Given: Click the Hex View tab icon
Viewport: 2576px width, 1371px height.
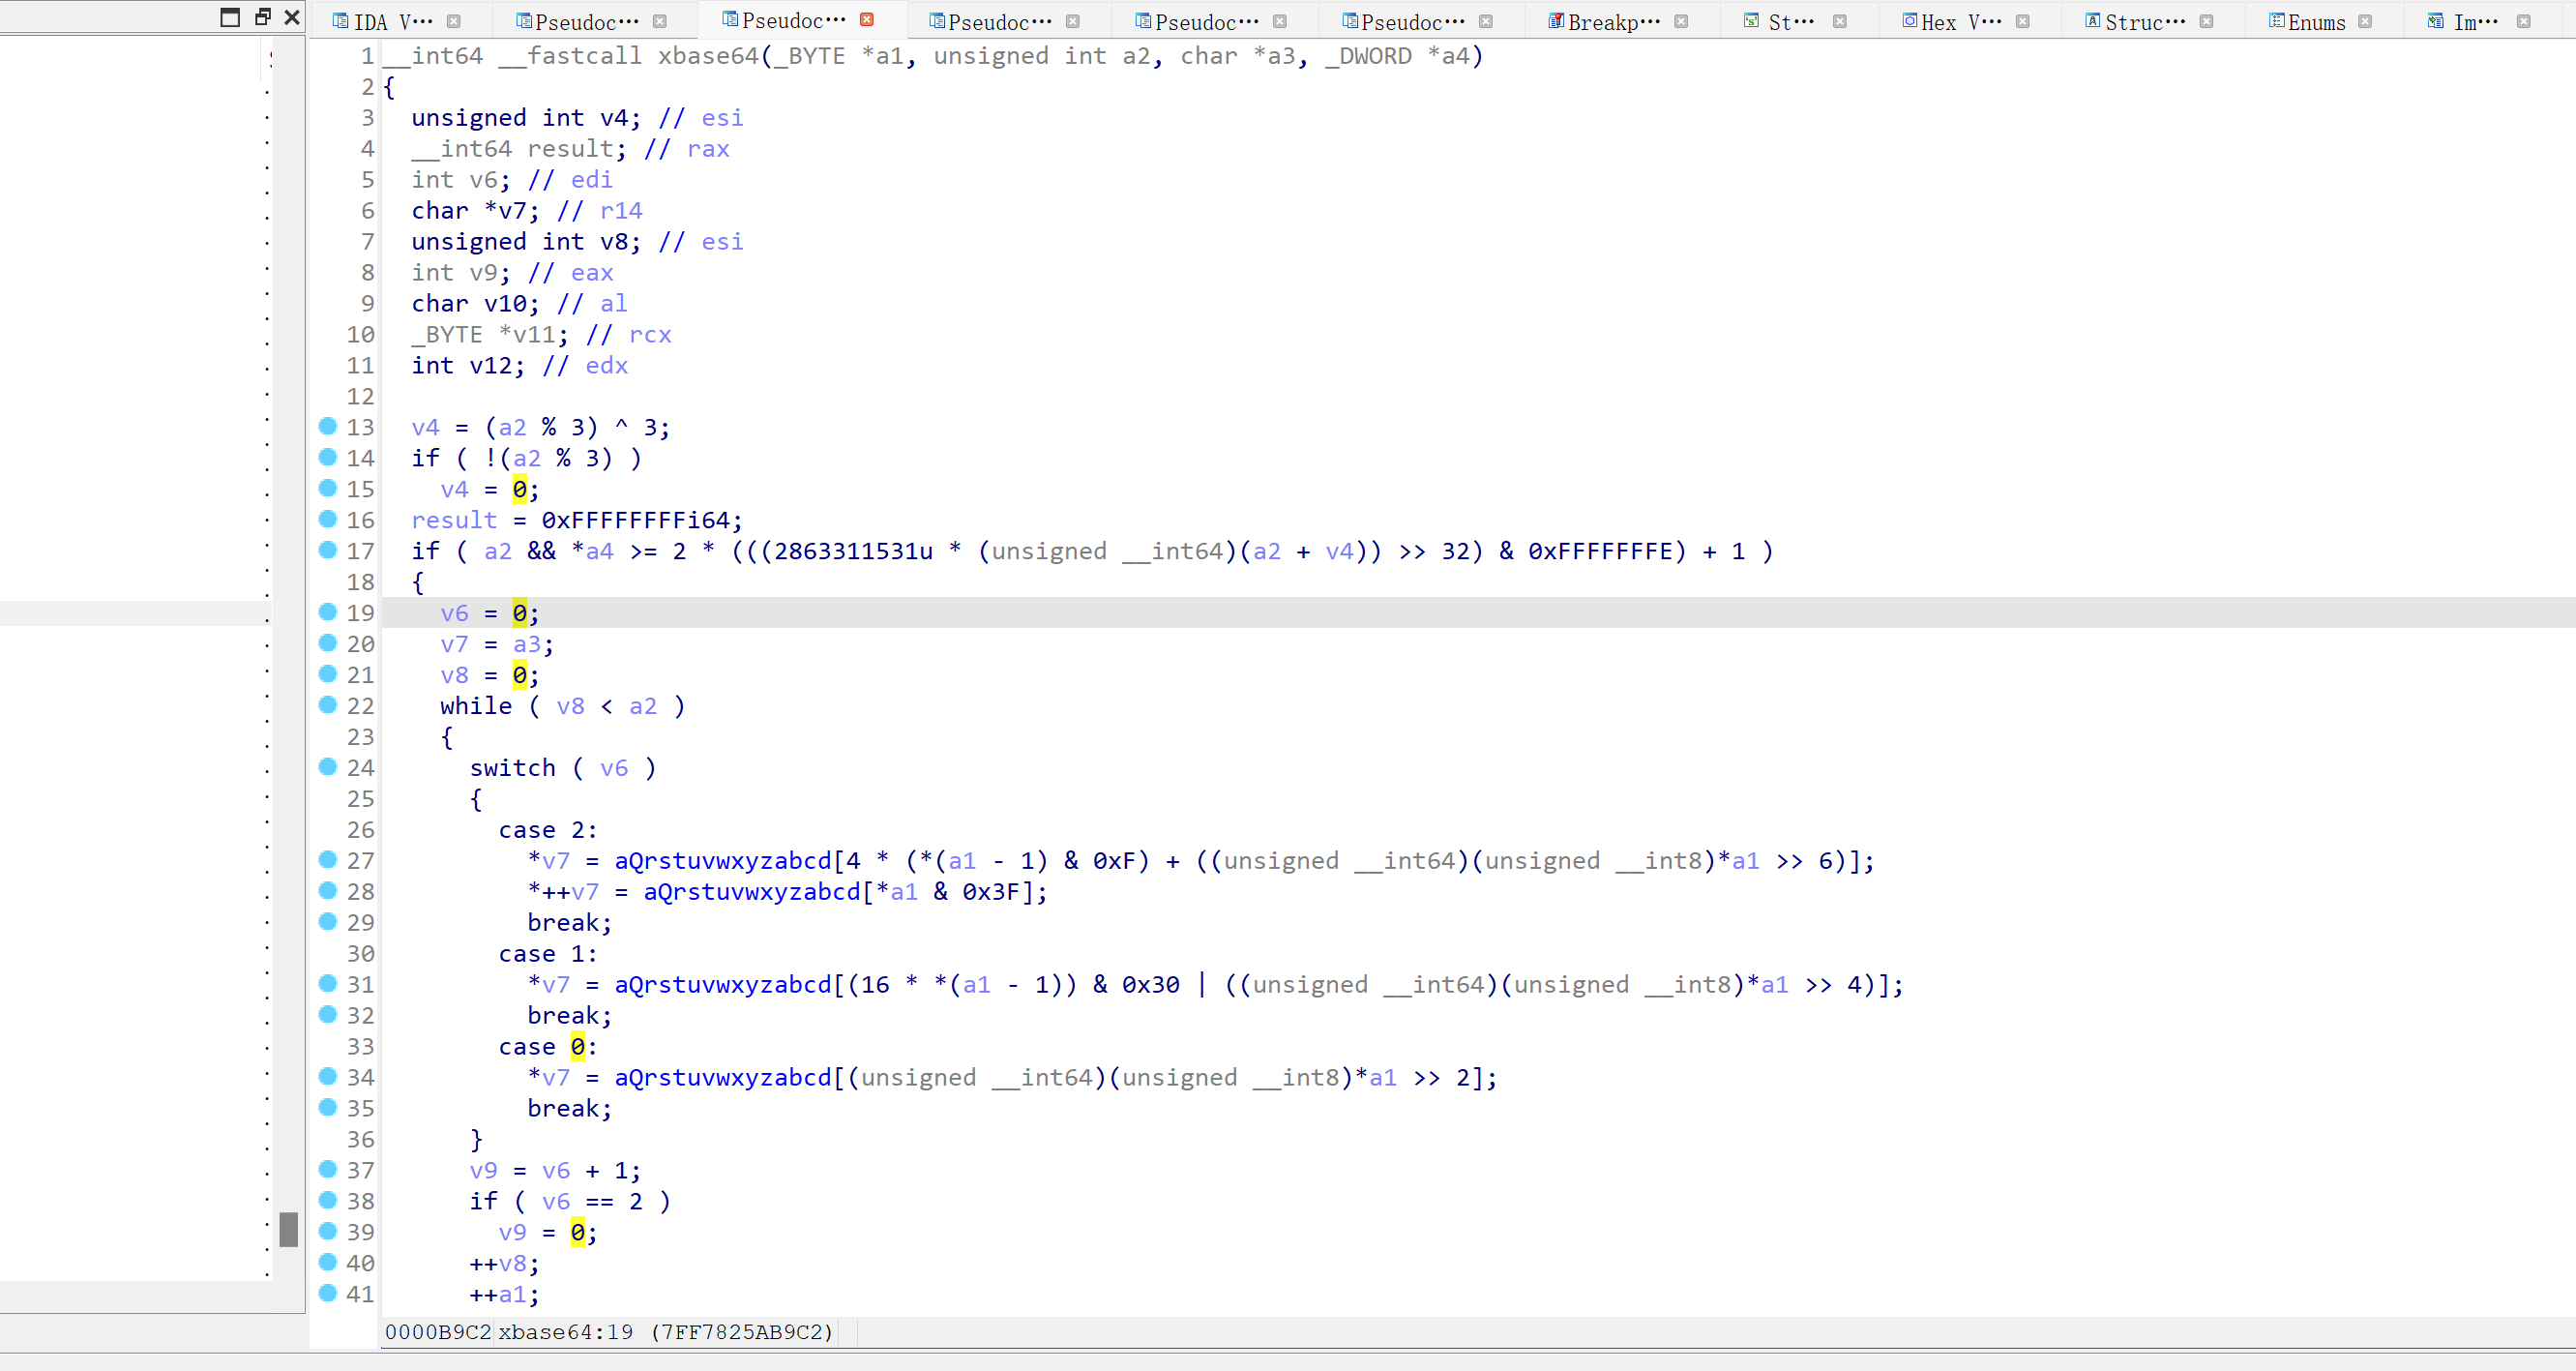Looking at the screenshot, I should pyautogui.click(x=1910, y=21).
